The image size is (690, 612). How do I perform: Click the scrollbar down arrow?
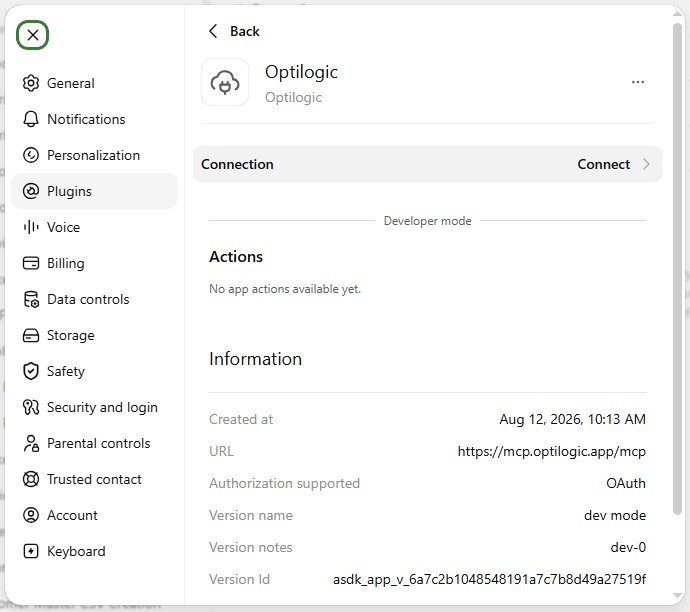(678, 596)
